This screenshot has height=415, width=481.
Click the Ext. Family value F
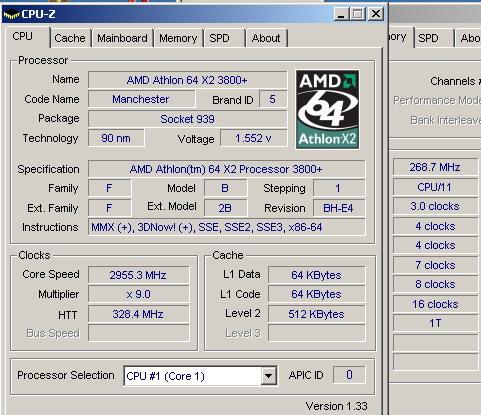[x=109, y=208]
